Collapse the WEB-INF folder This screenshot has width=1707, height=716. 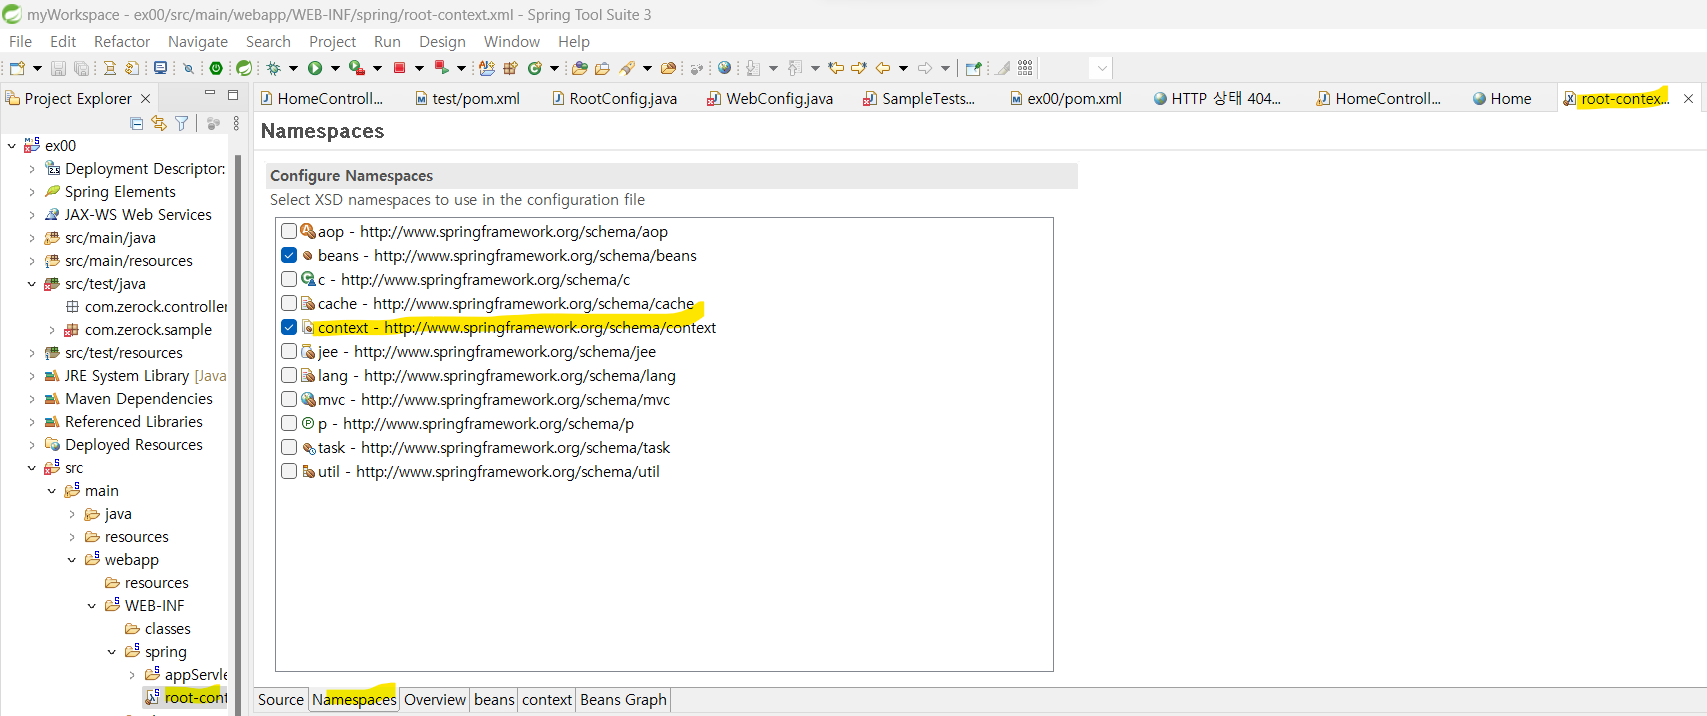click(x=91, y=606)
